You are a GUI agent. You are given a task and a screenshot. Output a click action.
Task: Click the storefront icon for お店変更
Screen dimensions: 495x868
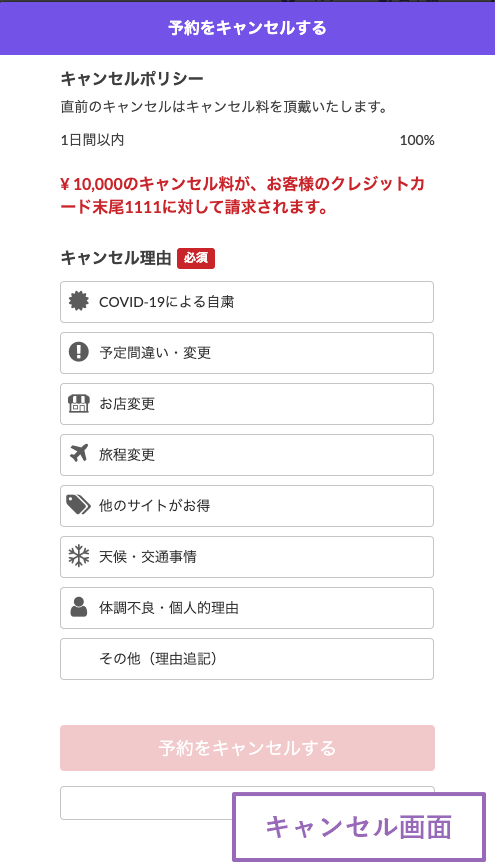79,404
